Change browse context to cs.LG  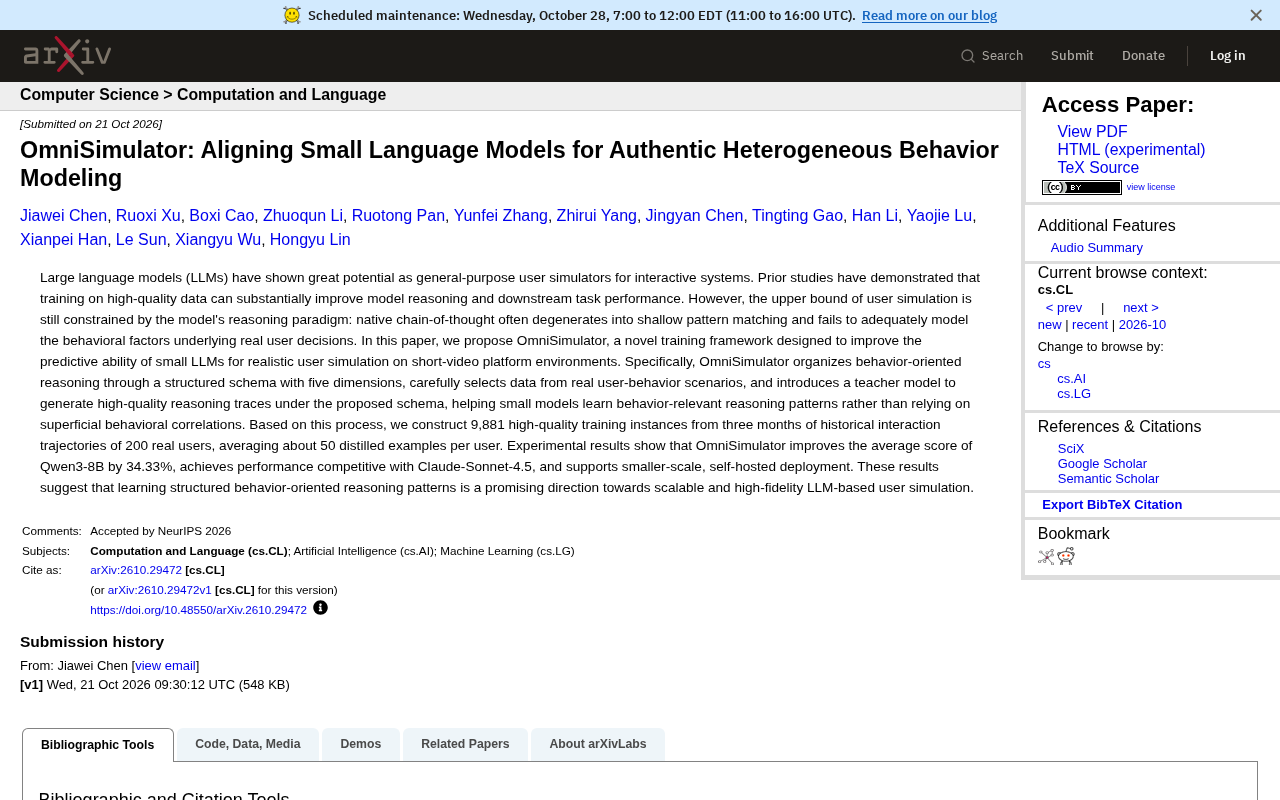(1074, 394)
